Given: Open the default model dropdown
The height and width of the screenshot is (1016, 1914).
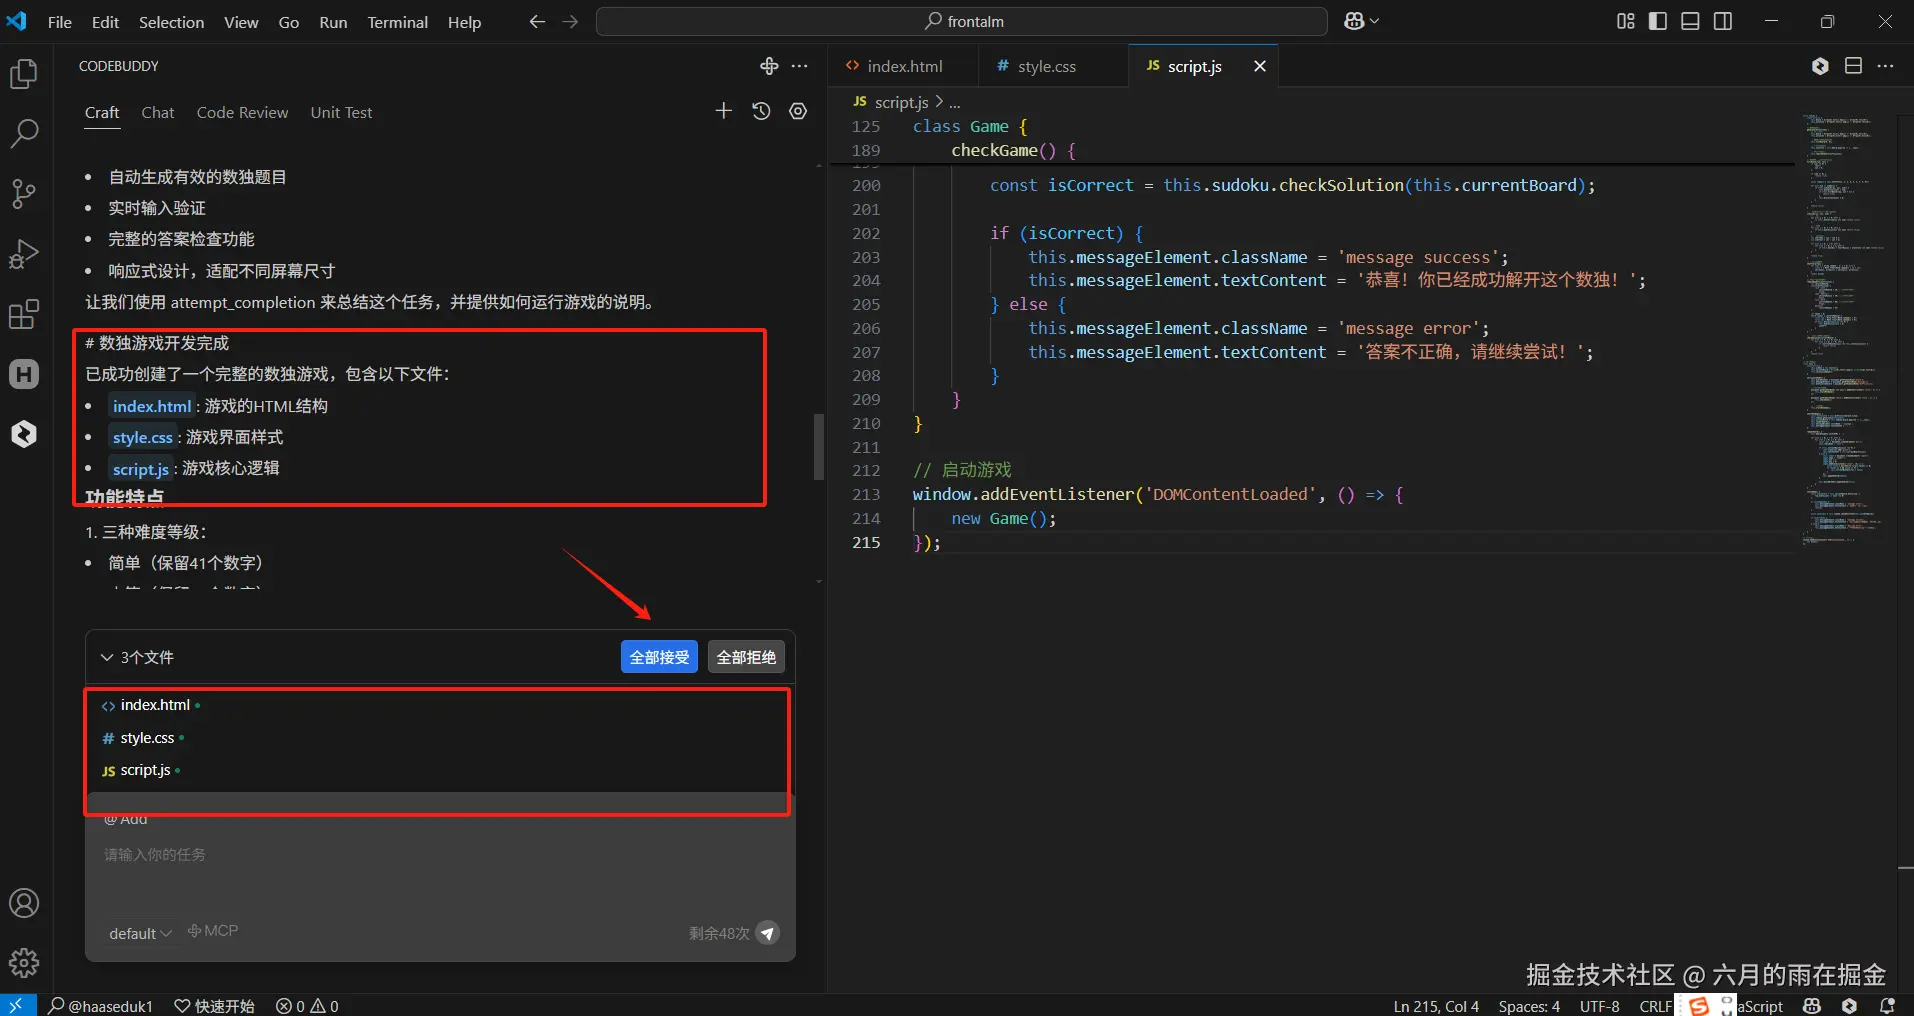Looking at the screenshot, I should pos(140,933).
